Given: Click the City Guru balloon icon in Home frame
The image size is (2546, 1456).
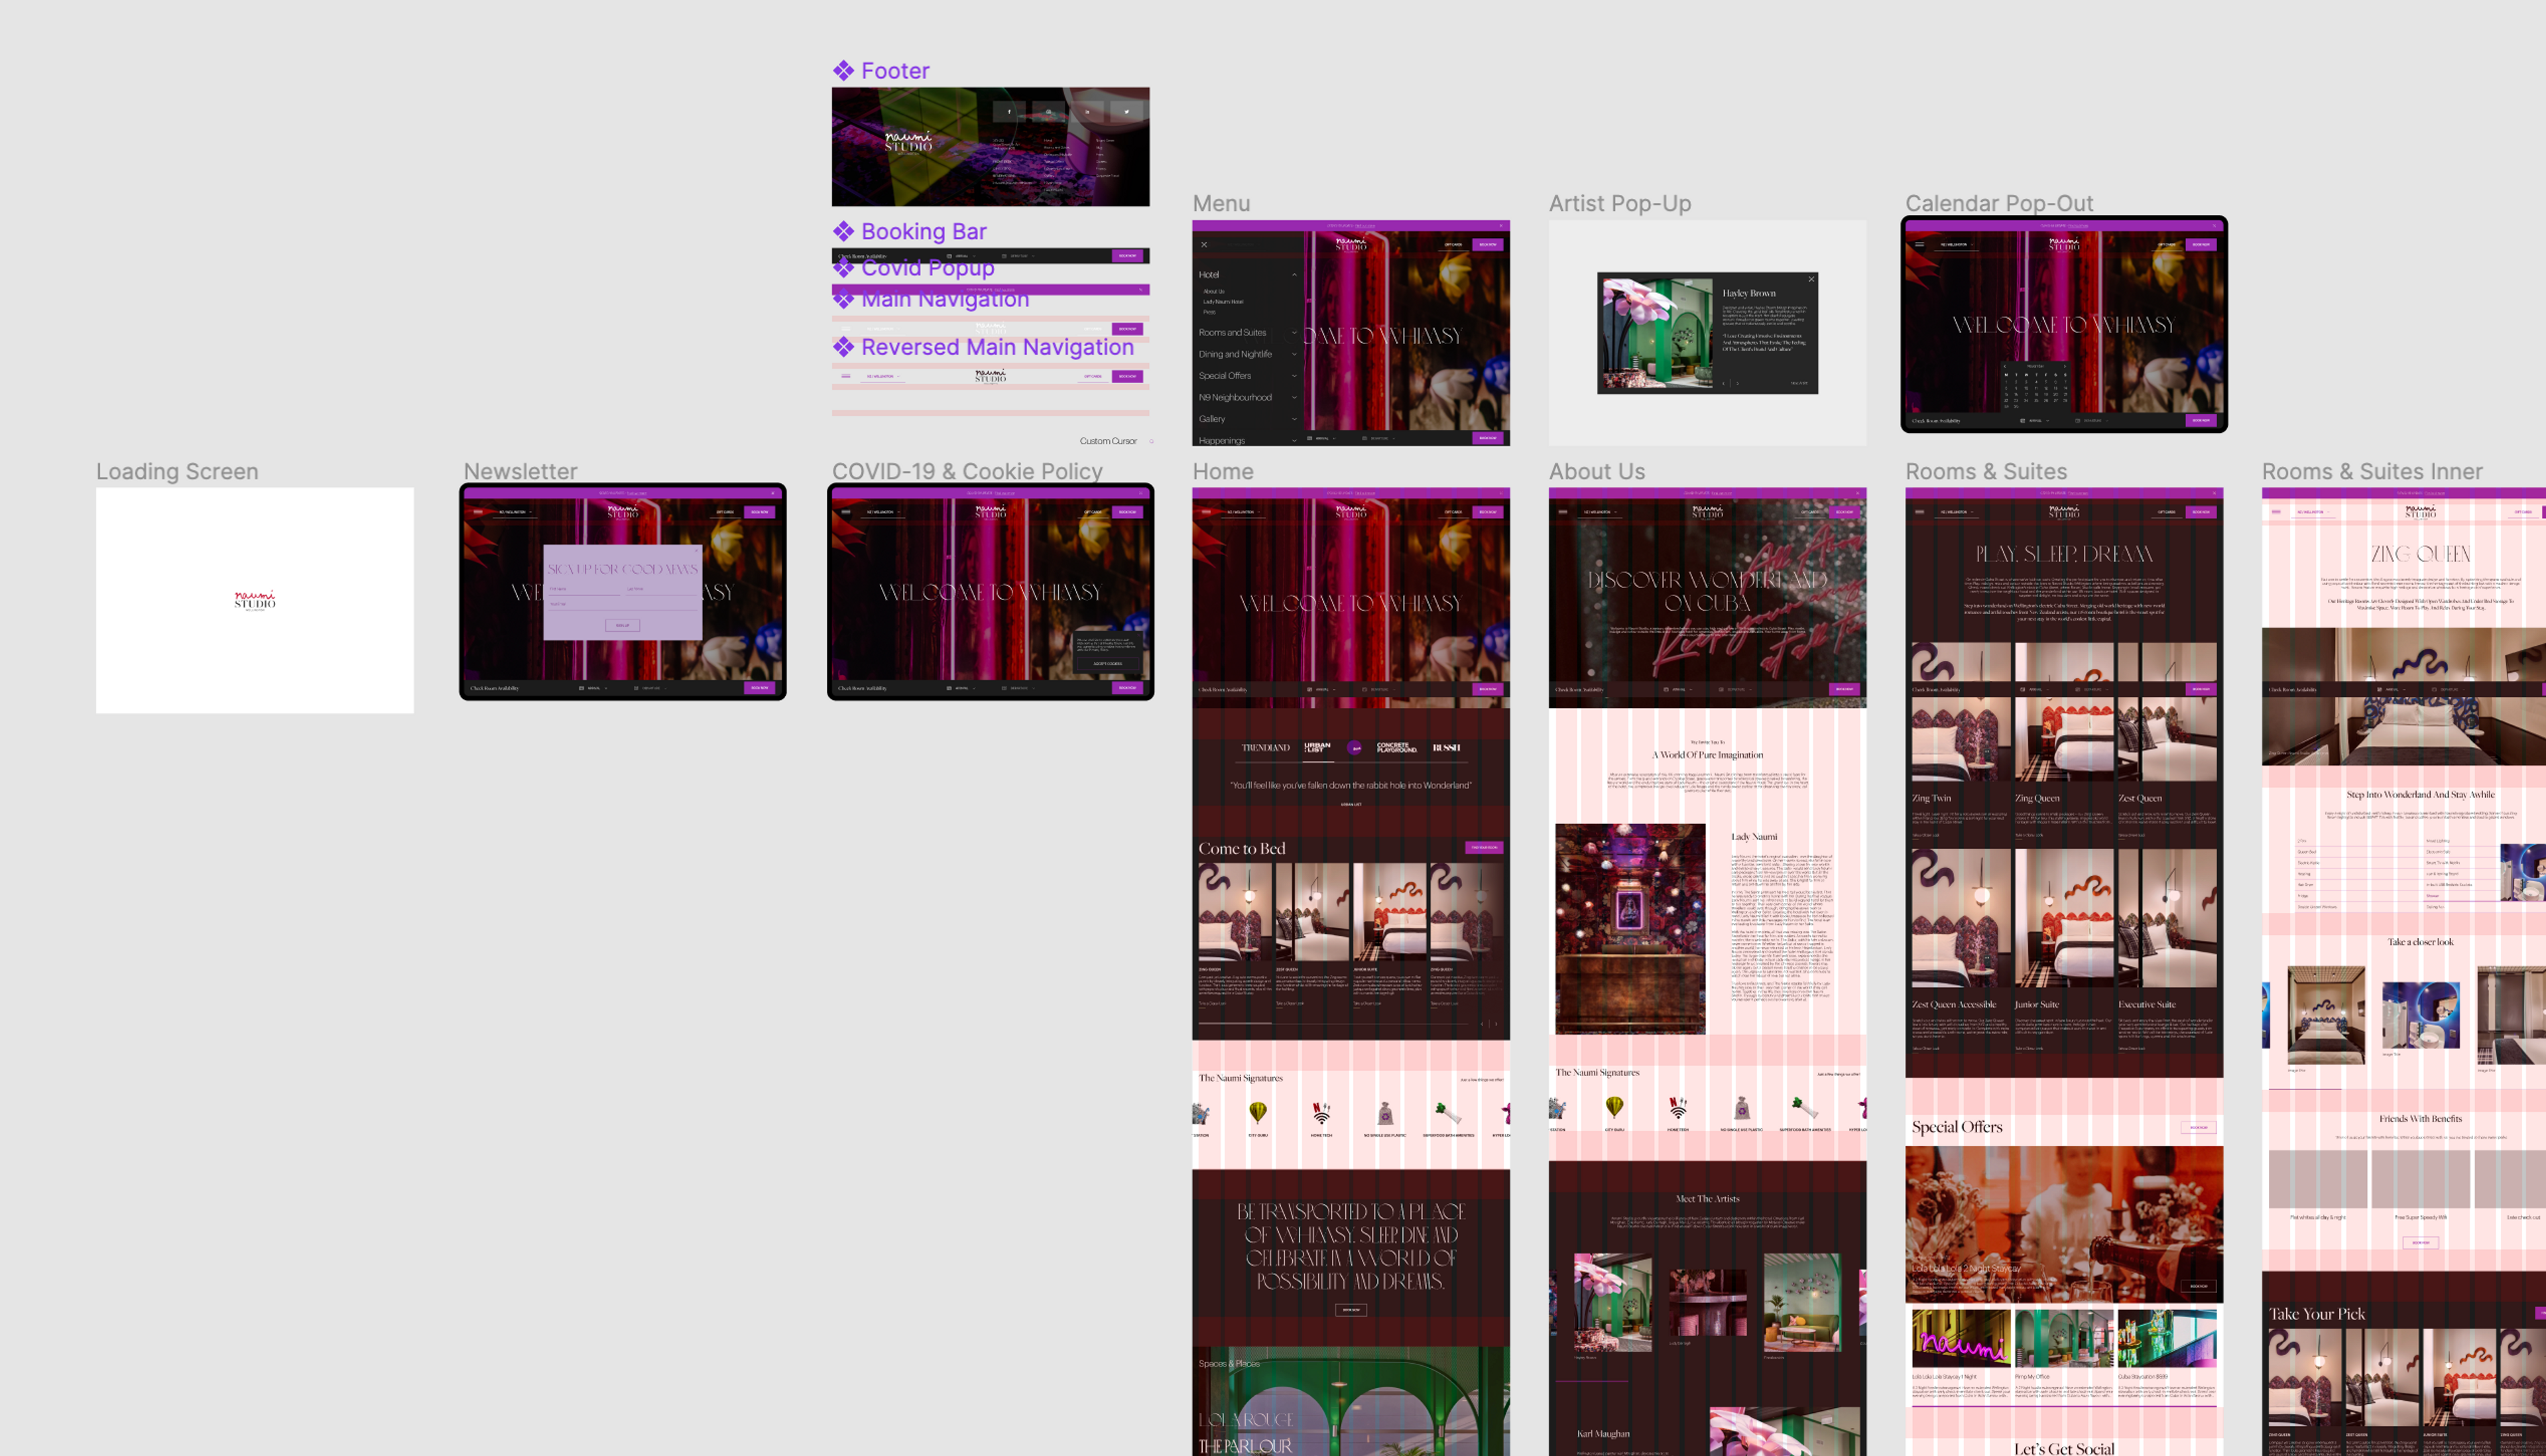Looking at the screenshot, I should click(x=1258, y=1112).
